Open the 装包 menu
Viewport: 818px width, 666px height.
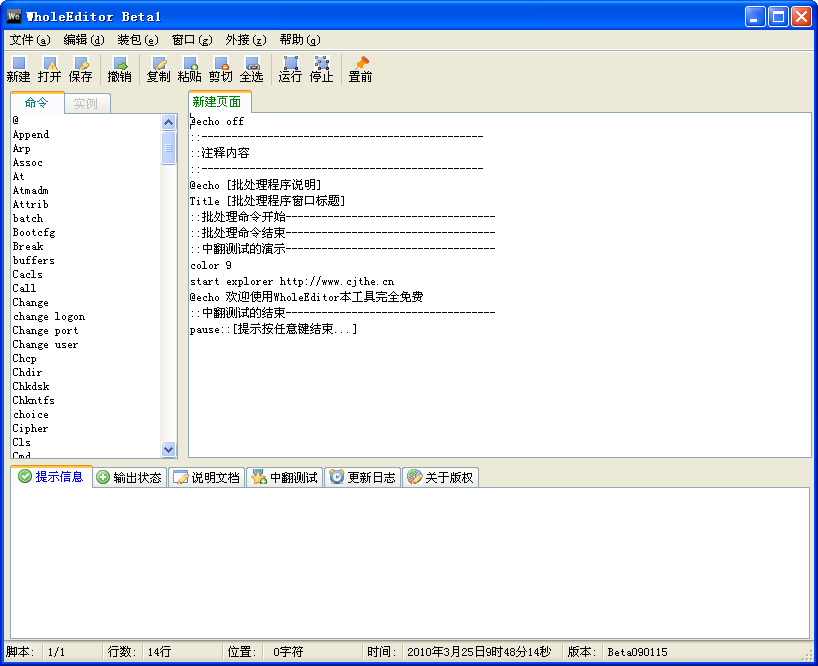[137, 40]
